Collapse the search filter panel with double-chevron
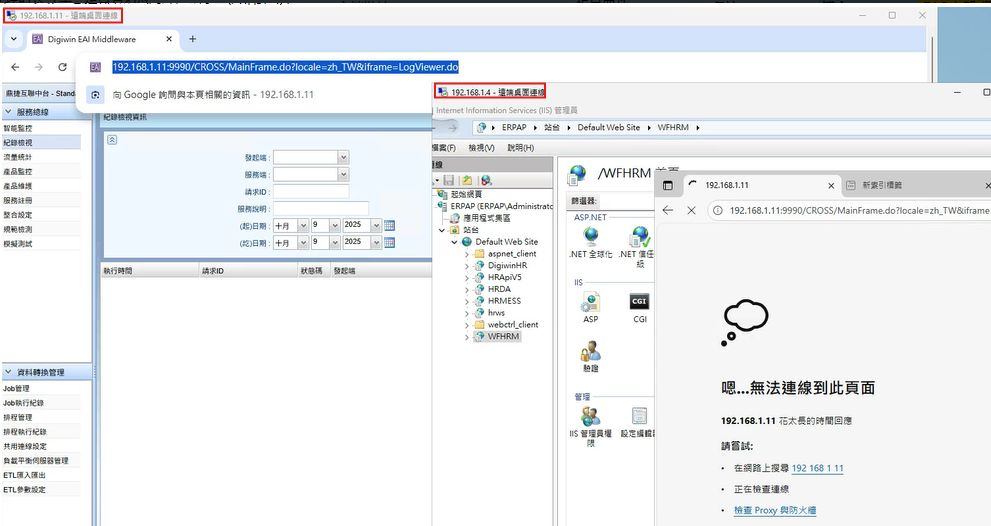The width and height of the screenshot is (991, 526). 112,140
